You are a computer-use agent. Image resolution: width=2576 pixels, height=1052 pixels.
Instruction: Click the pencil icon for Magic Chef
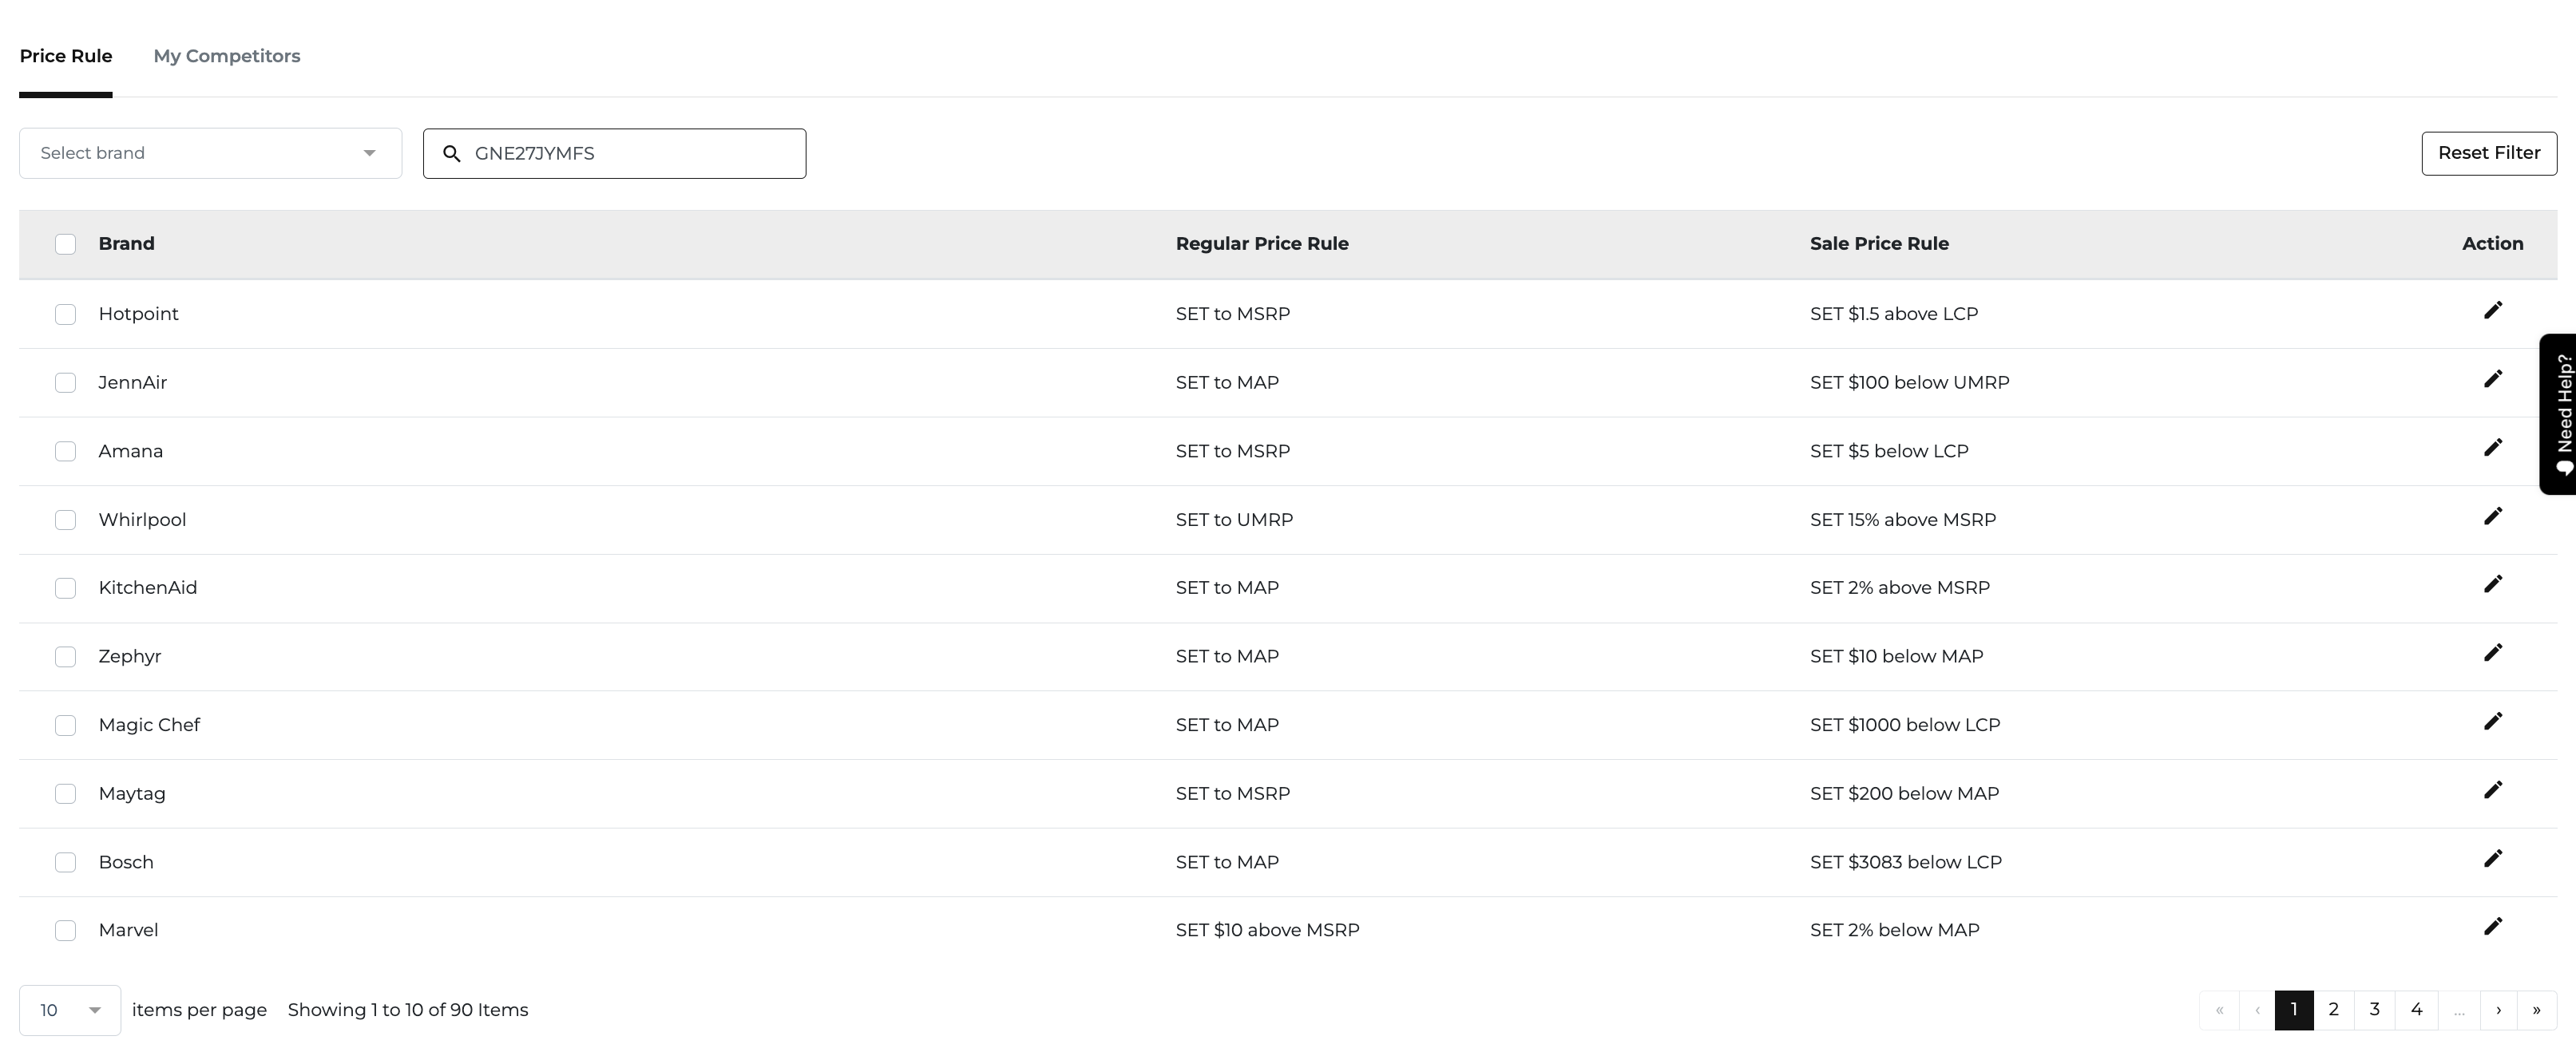[2493, 722]
